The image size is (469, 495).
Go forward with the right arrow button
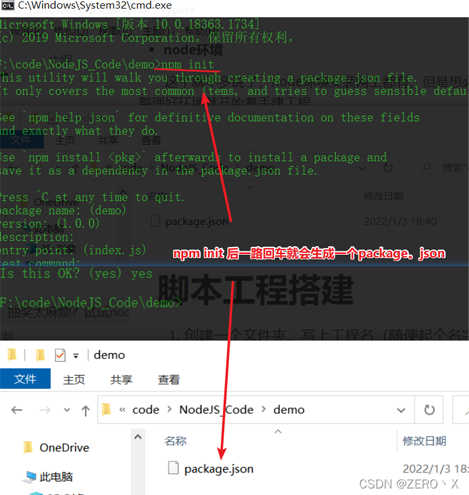pyautogui.click(x=45, y=410)
